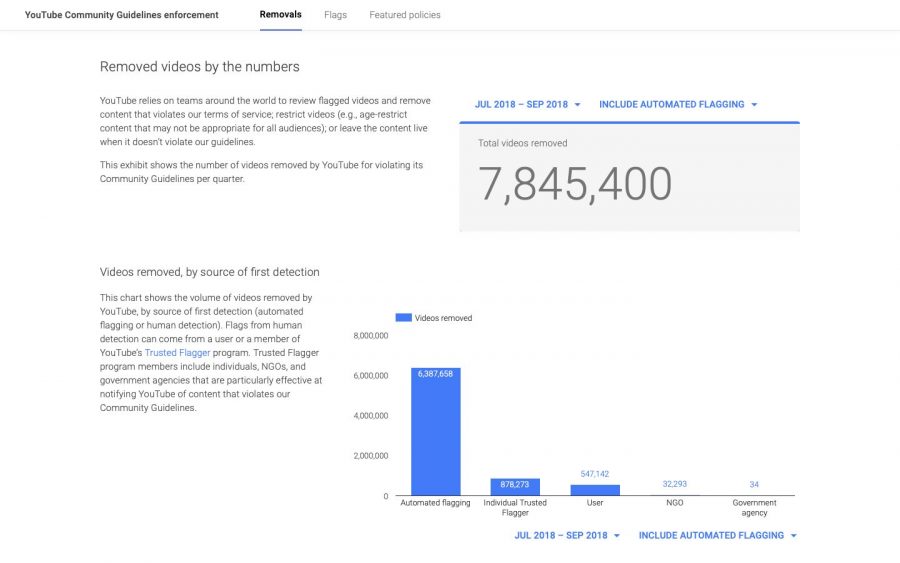Open the Flags tab
This screenshot has width=900, height=563.
pyautogui.click(x=335, y=15)
